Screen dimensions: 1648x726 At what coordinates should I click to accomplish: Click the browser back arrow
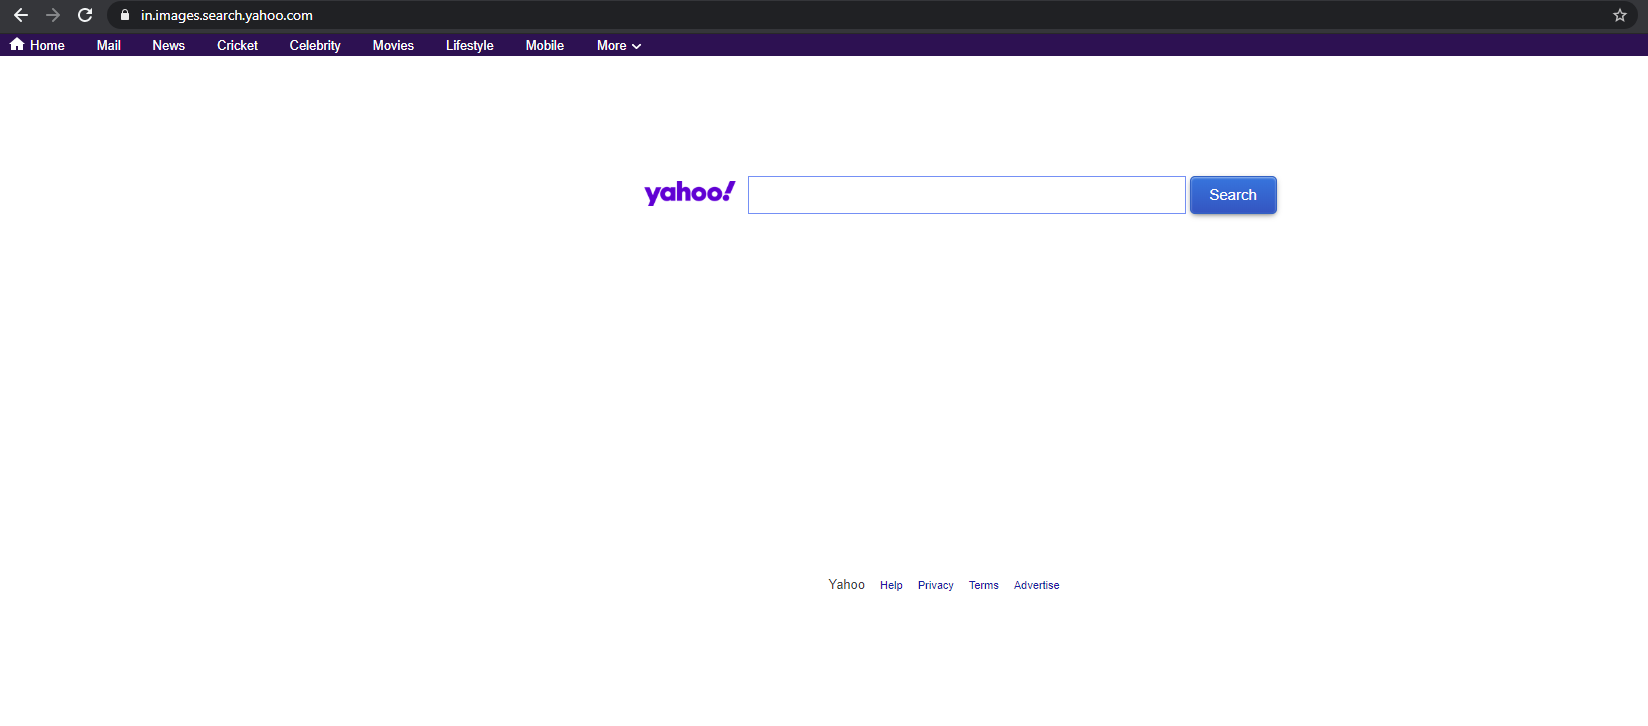21,15
